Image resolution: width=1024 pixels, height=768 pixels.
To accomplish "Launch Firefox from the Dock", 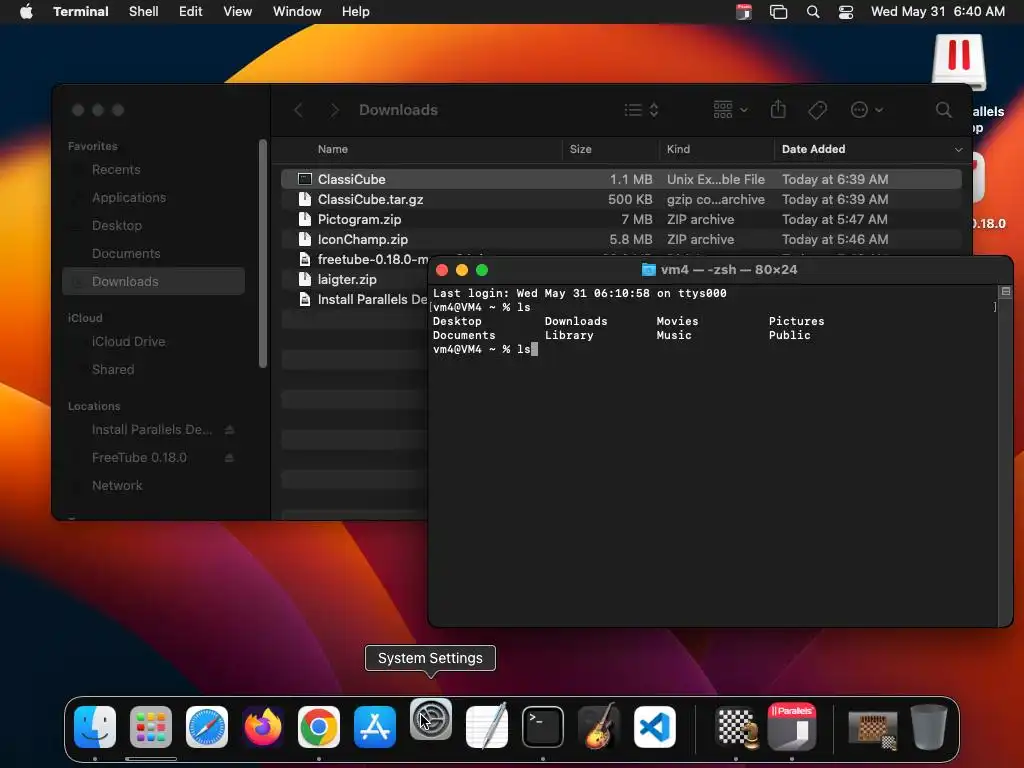I will 263,726.
